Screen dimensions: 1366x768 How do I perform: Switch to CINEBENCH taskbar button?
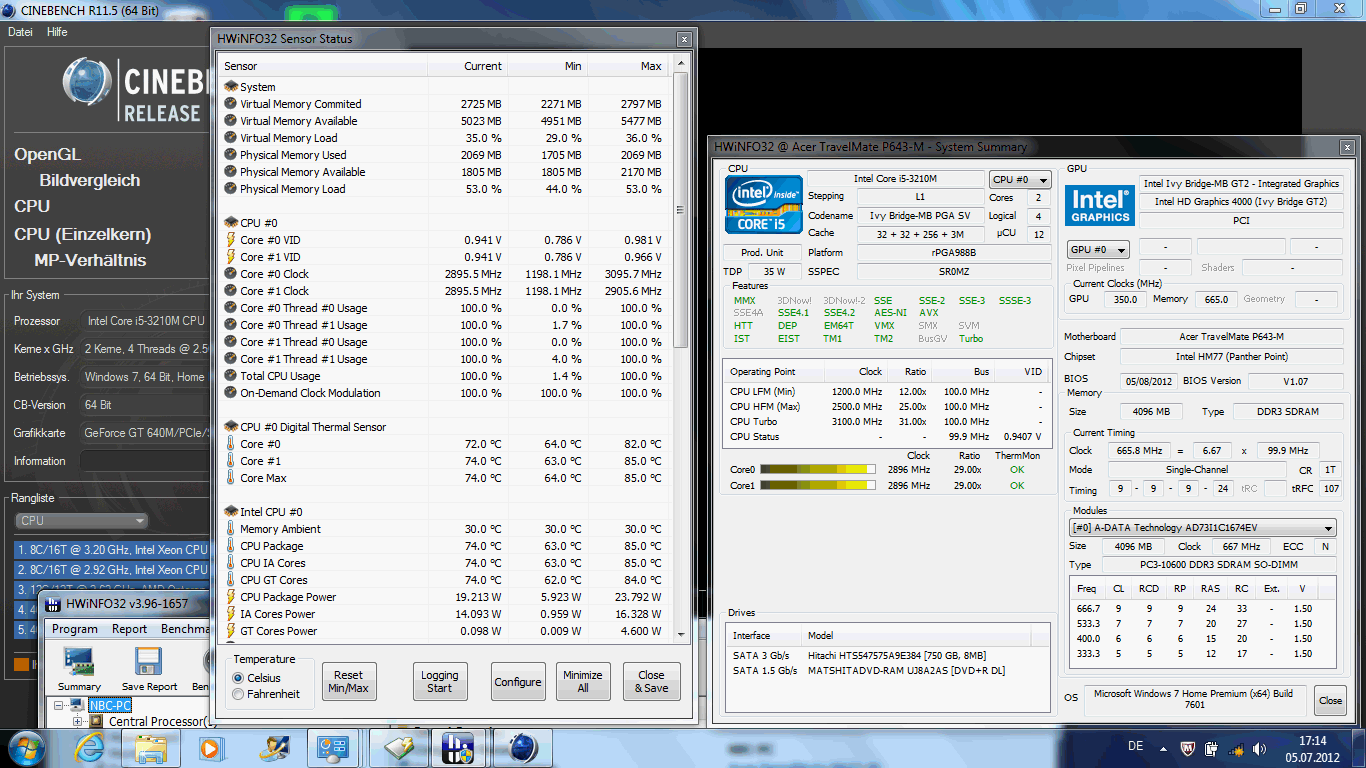[x=522, y=748]
